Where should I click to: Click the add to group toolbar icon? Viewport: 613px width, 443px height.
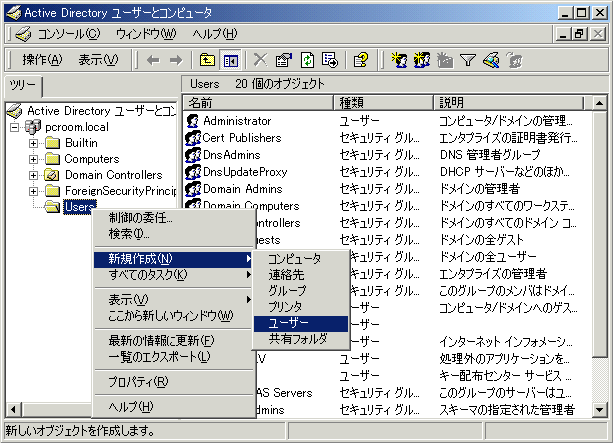click(514, 60)
